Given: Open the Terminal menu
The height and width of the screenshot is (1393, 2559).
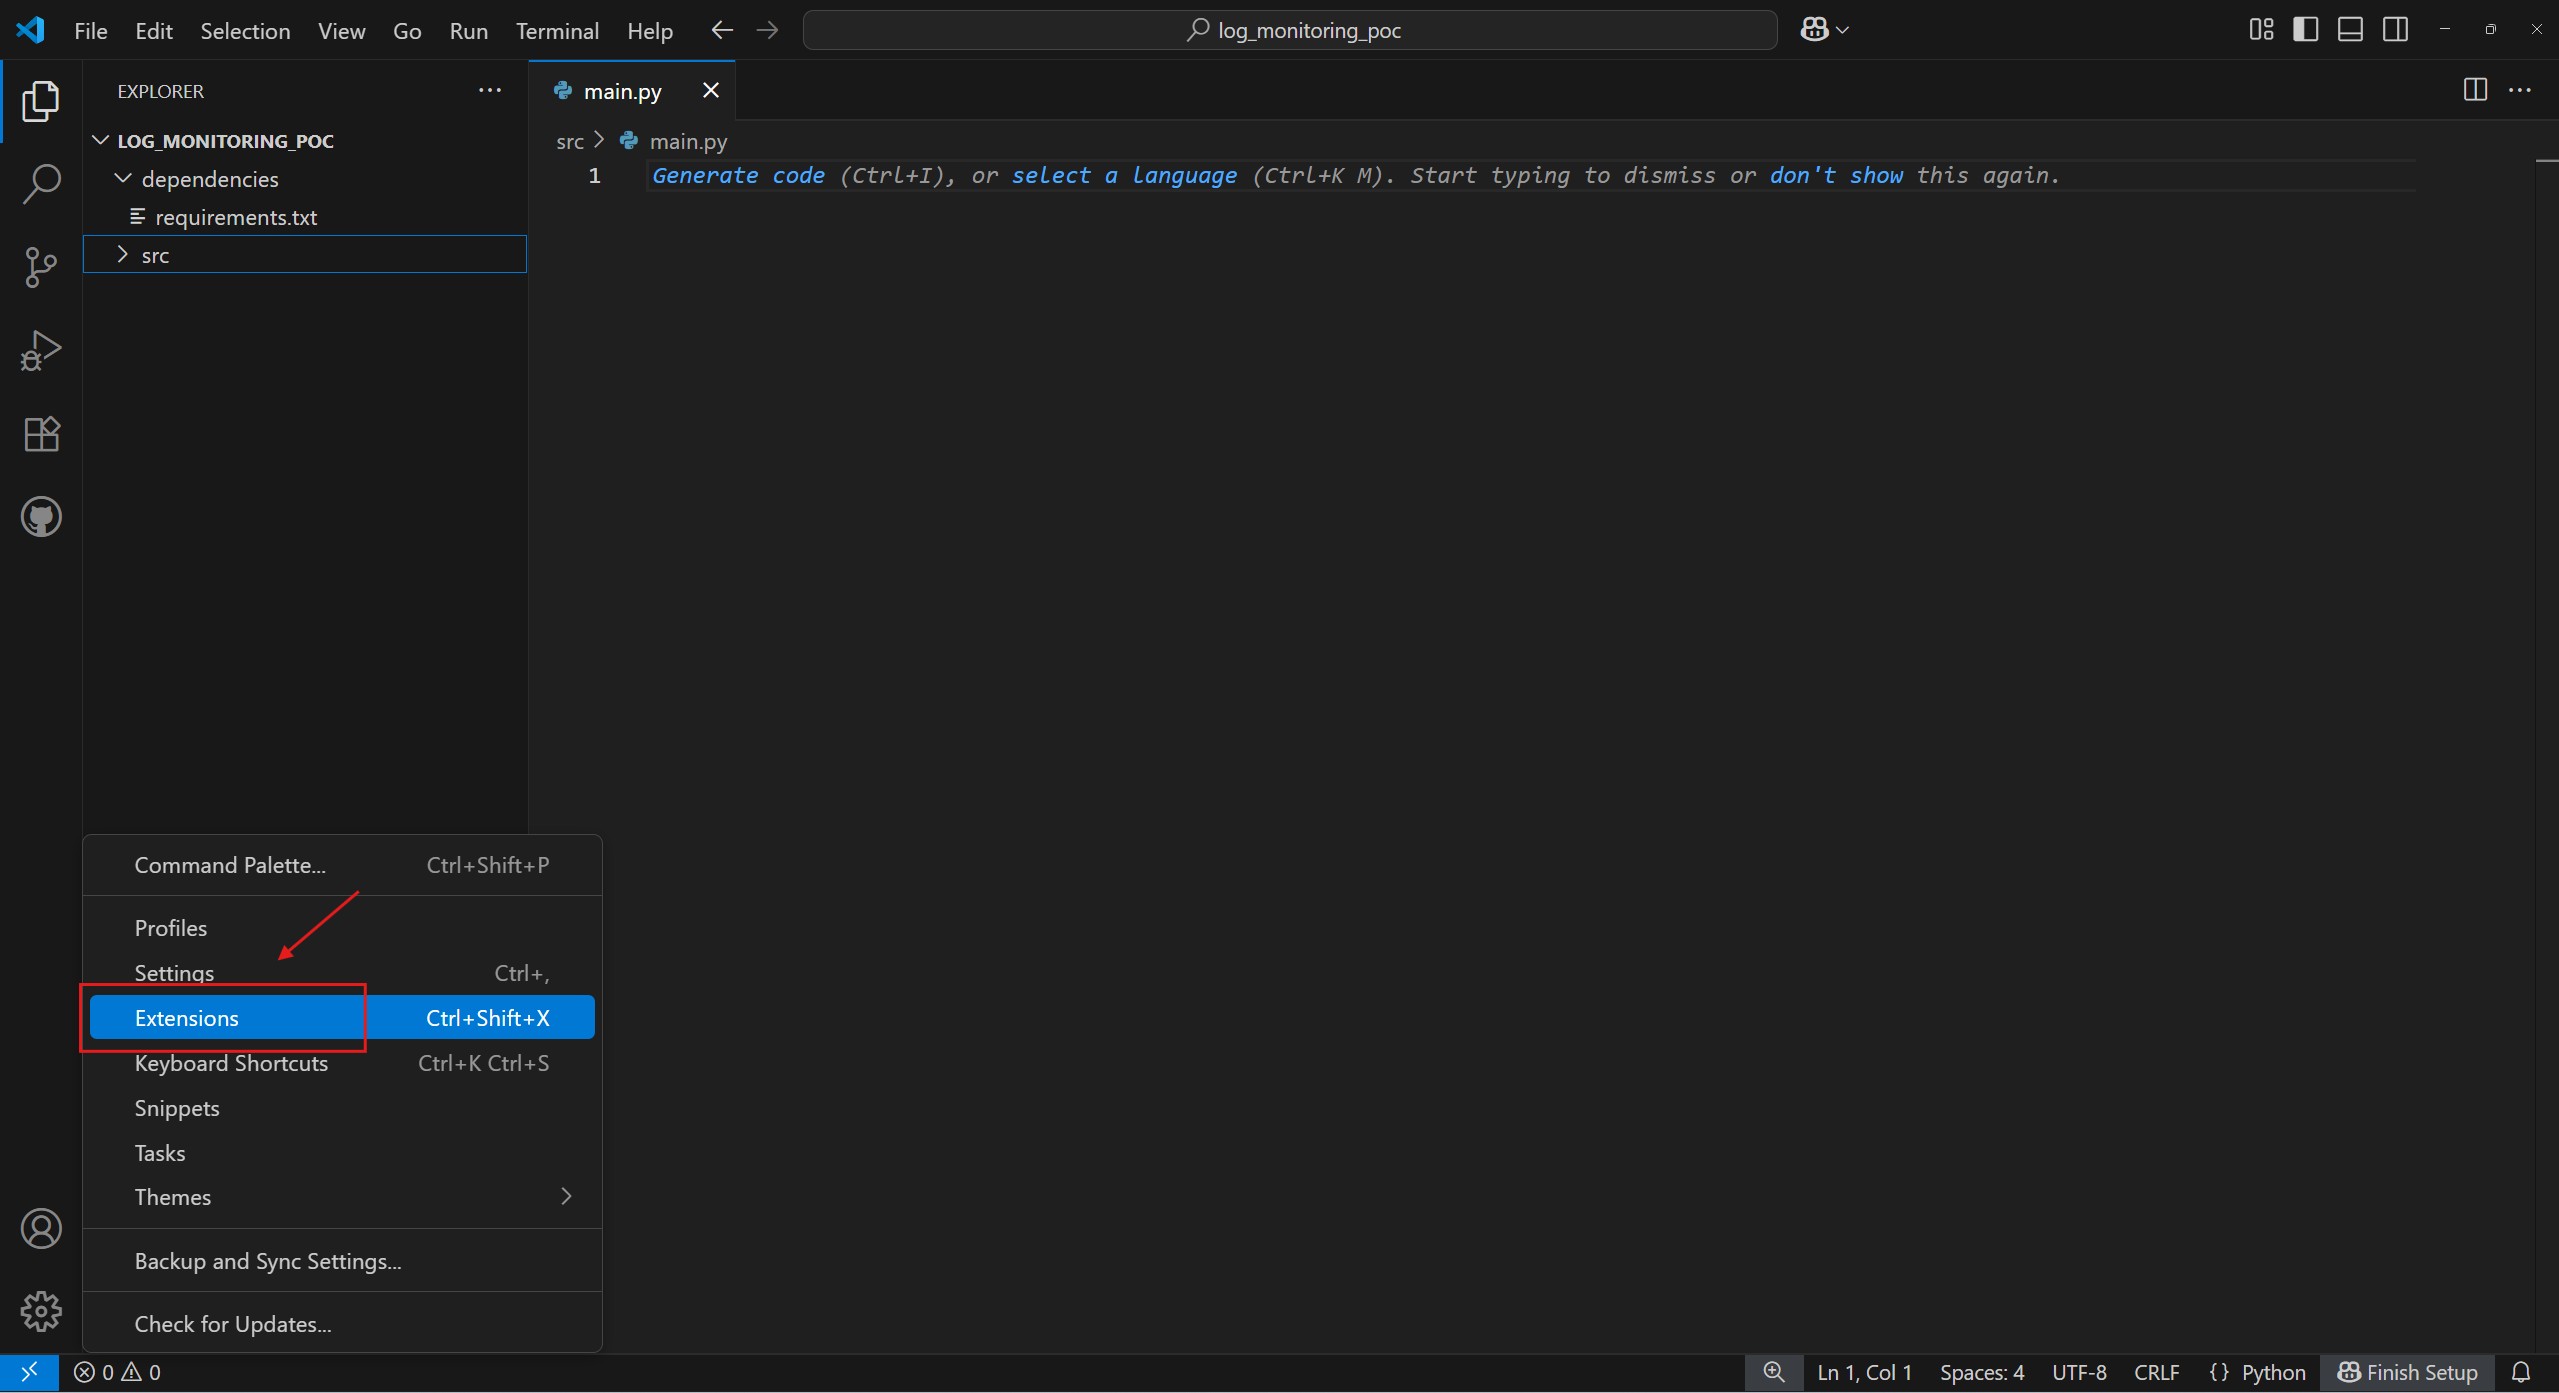Looking at the screenshot, I should pyautogui.click(x=557, y=31).
